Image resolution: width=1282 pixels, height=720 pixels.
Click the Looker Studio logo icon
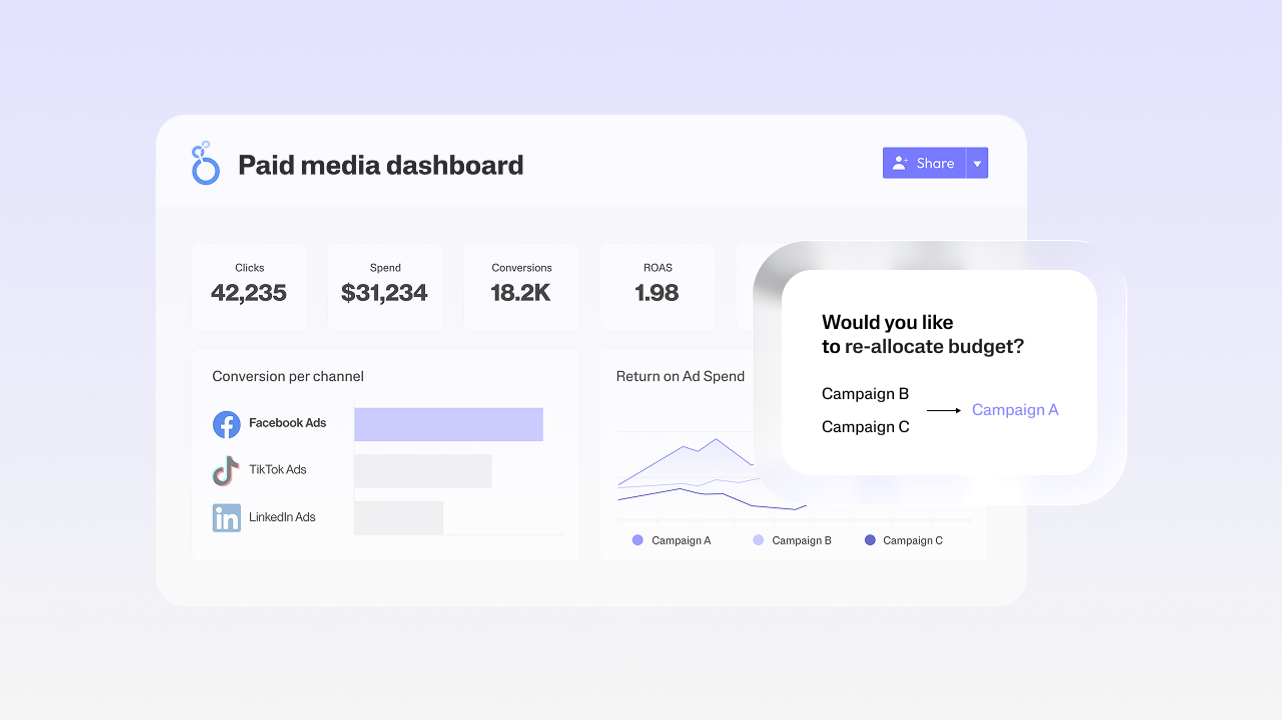pyautogui.click(x=205, y=163)
